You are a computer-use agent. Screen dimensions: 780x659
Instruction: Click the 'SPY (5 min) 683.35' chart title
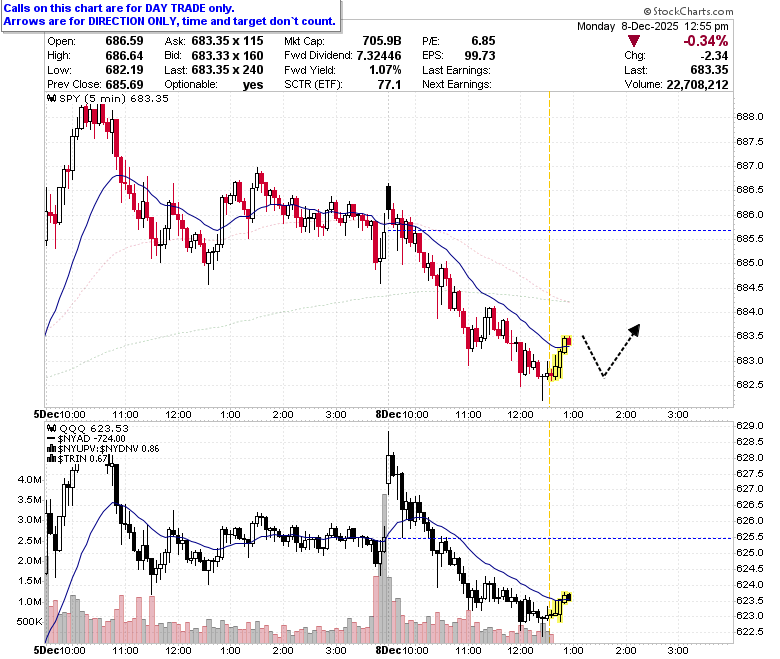(x=114, y=98)
